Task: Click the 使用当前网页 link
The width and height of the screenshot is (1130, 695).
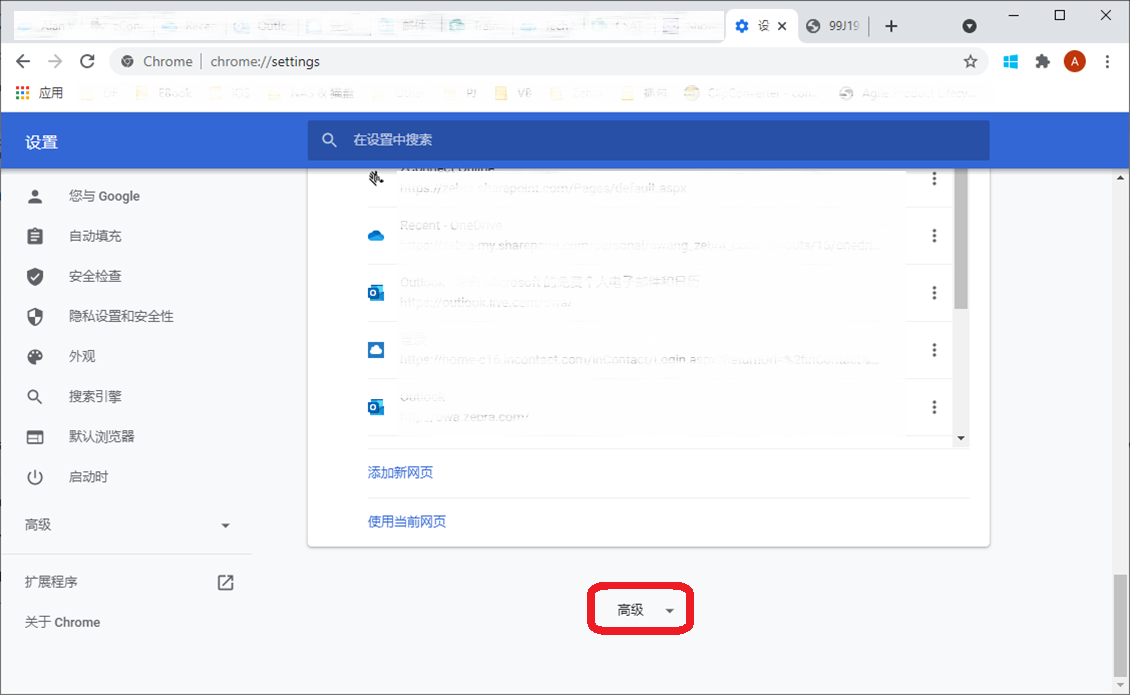Action: (406, 521)
